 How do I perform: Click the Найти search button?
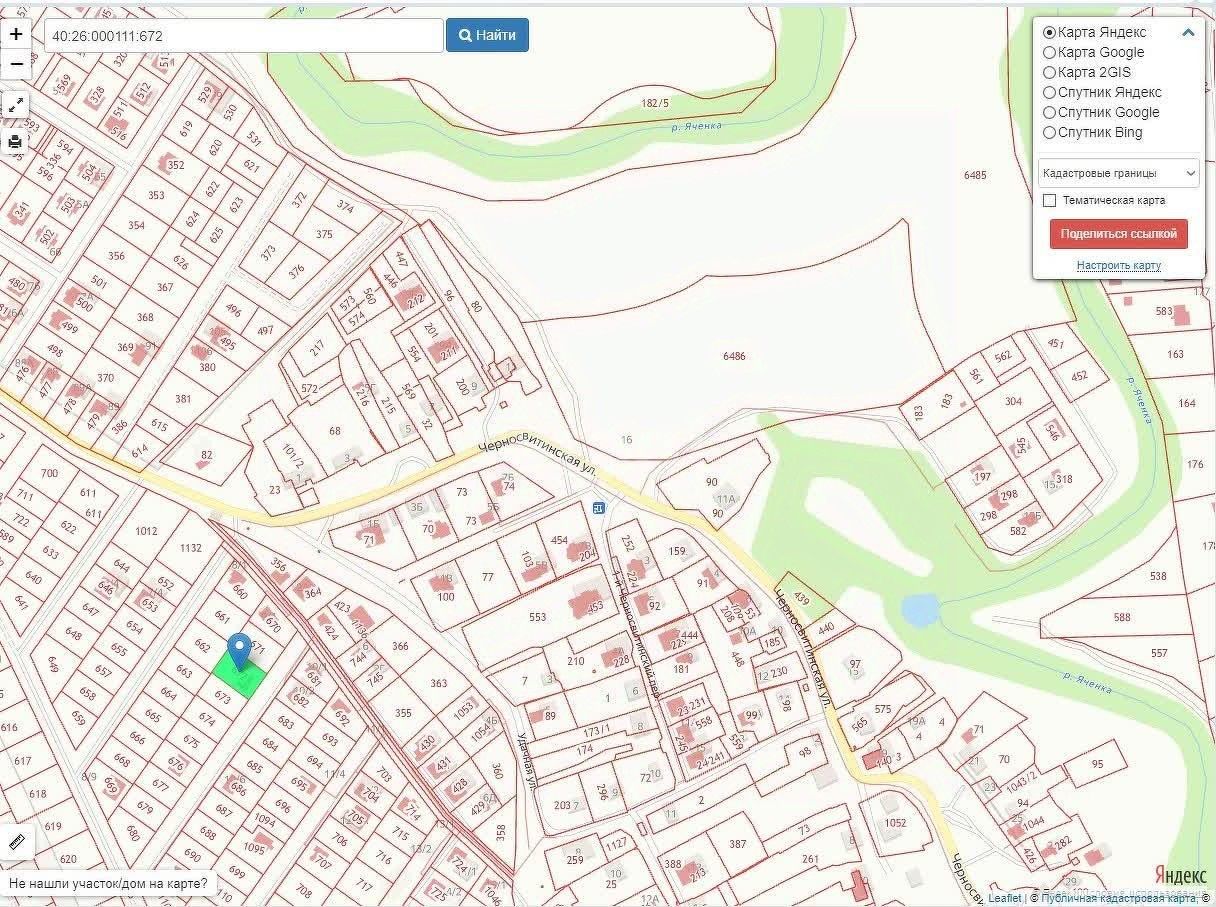[487, 35]
